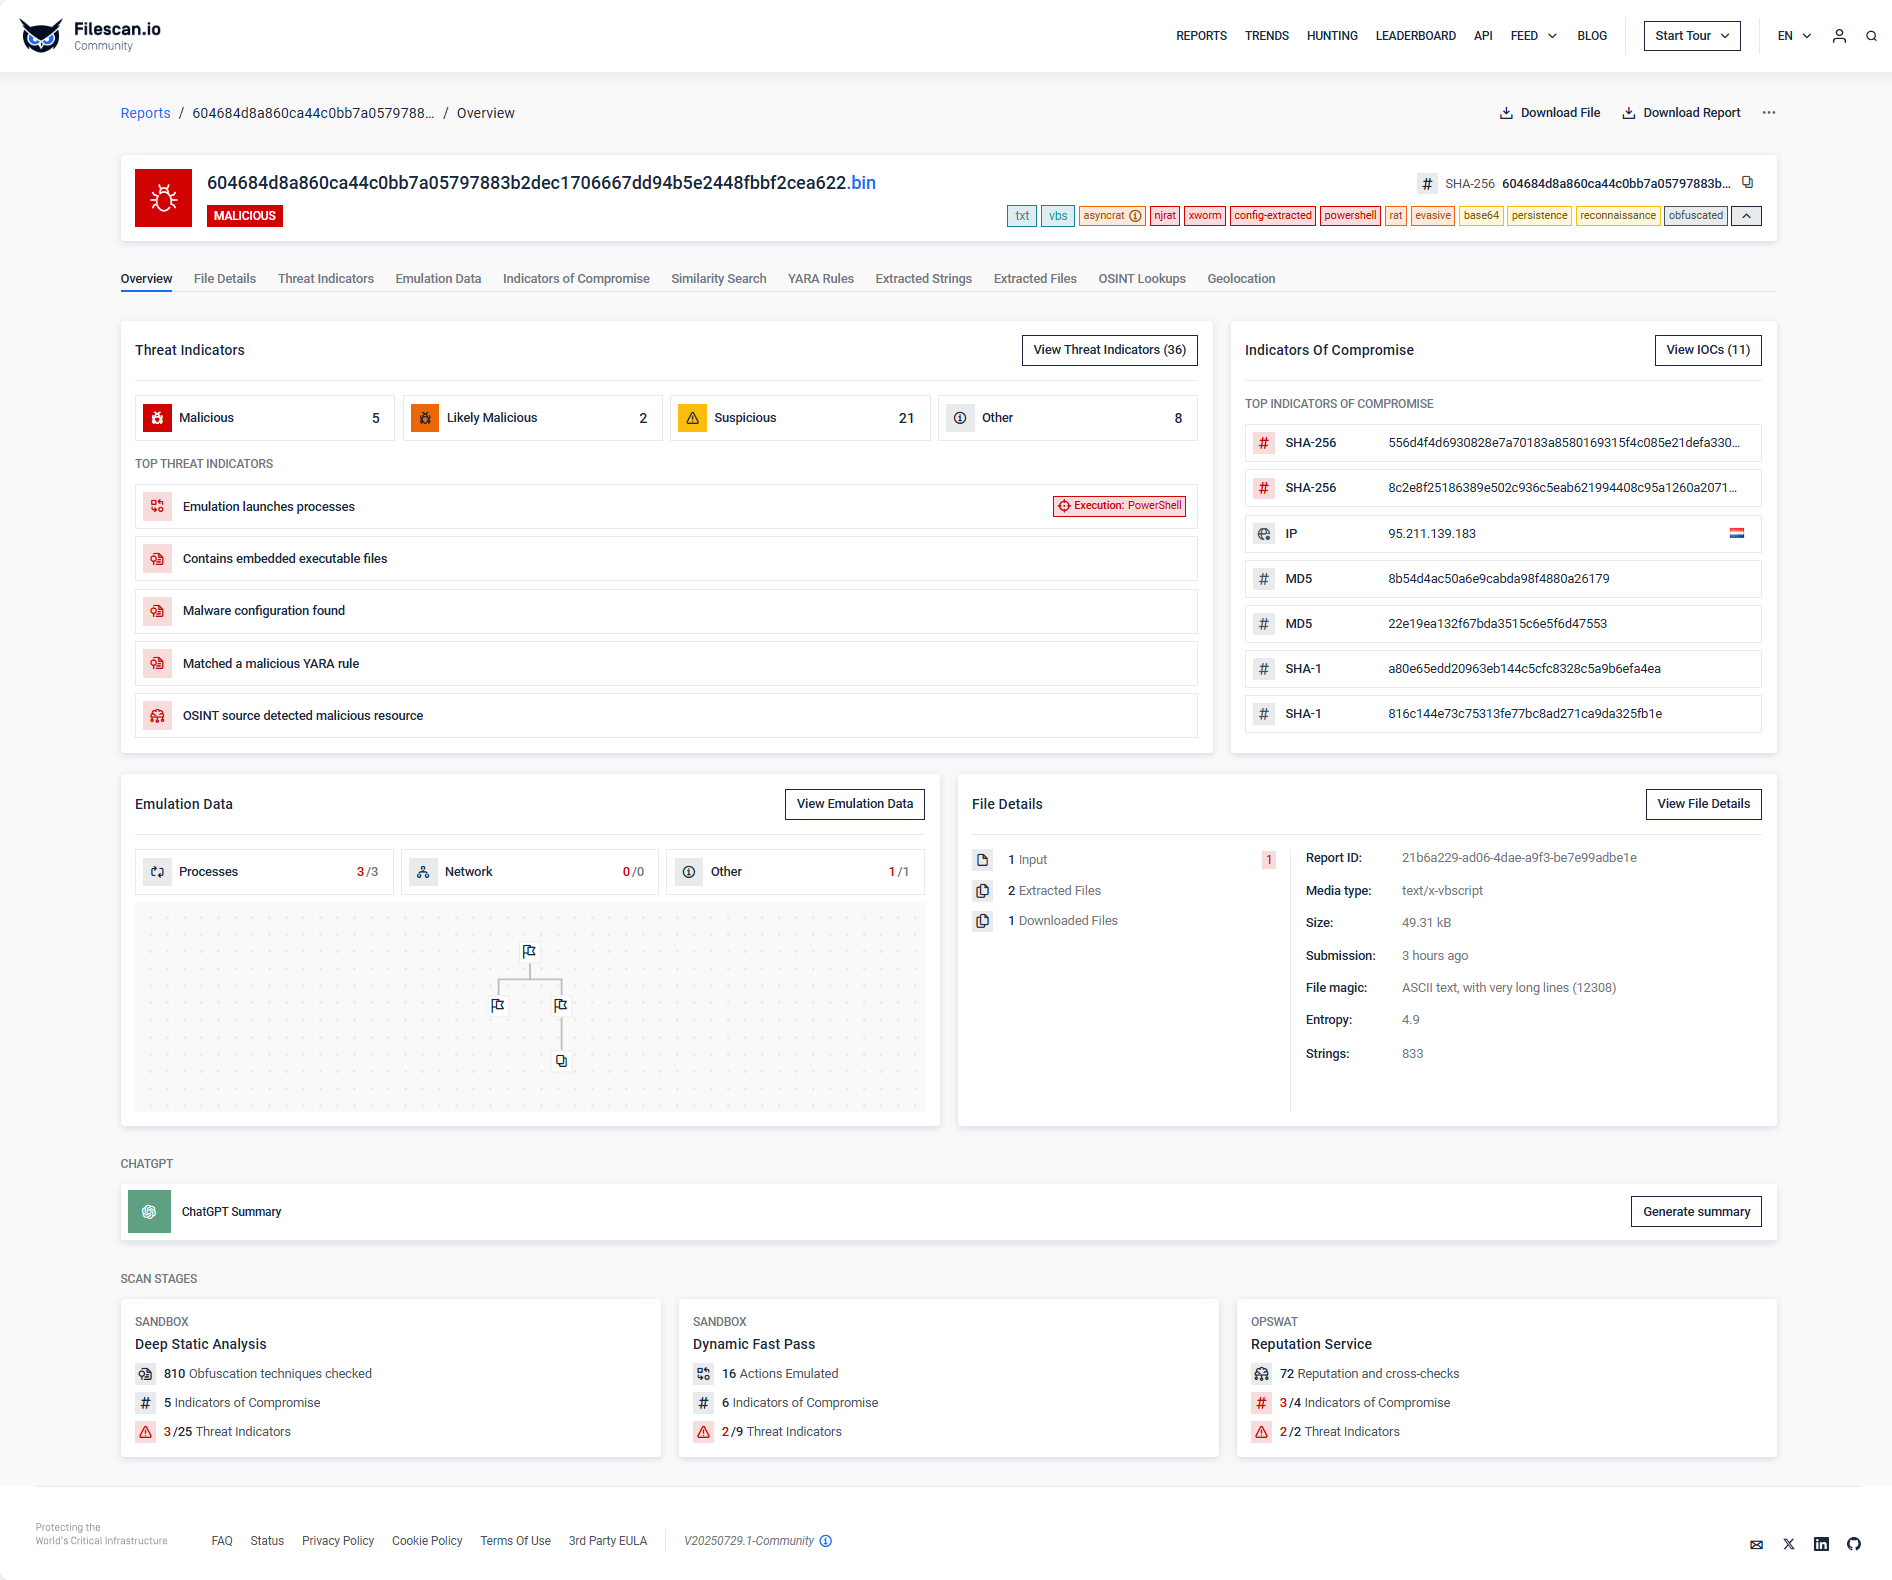Click the Suspicious warning triangle icon
Viewport: 1892px width, 1580px height.
click(x=692, y=418)
